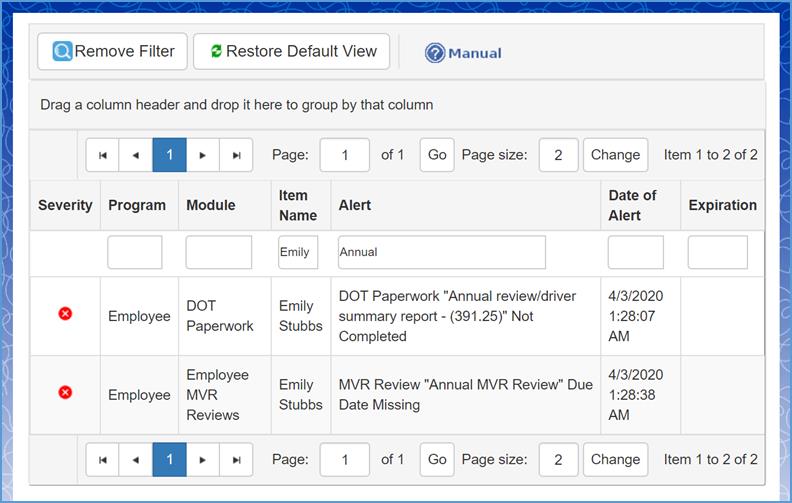Sort by the Severity column header
Image resolution: width=792 pixels, height=503 pixels.
click(65, 205)
